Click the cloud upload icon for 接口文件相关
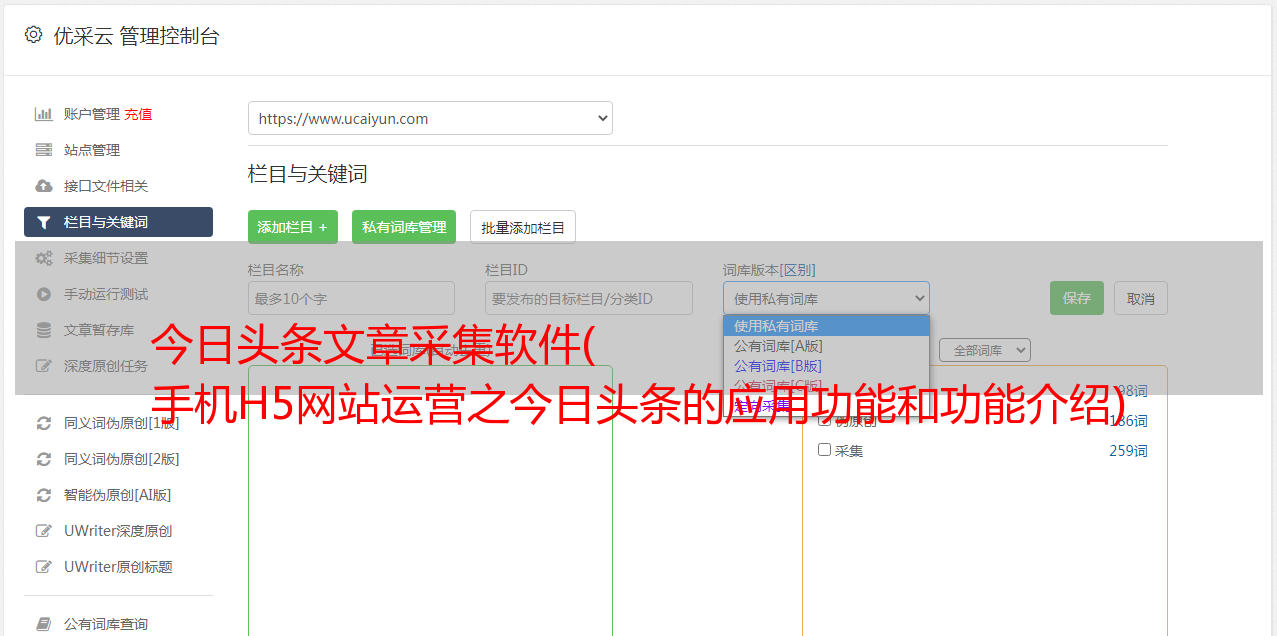The width and height of the screenshot is (1277, 636). [x=44, y=186]
